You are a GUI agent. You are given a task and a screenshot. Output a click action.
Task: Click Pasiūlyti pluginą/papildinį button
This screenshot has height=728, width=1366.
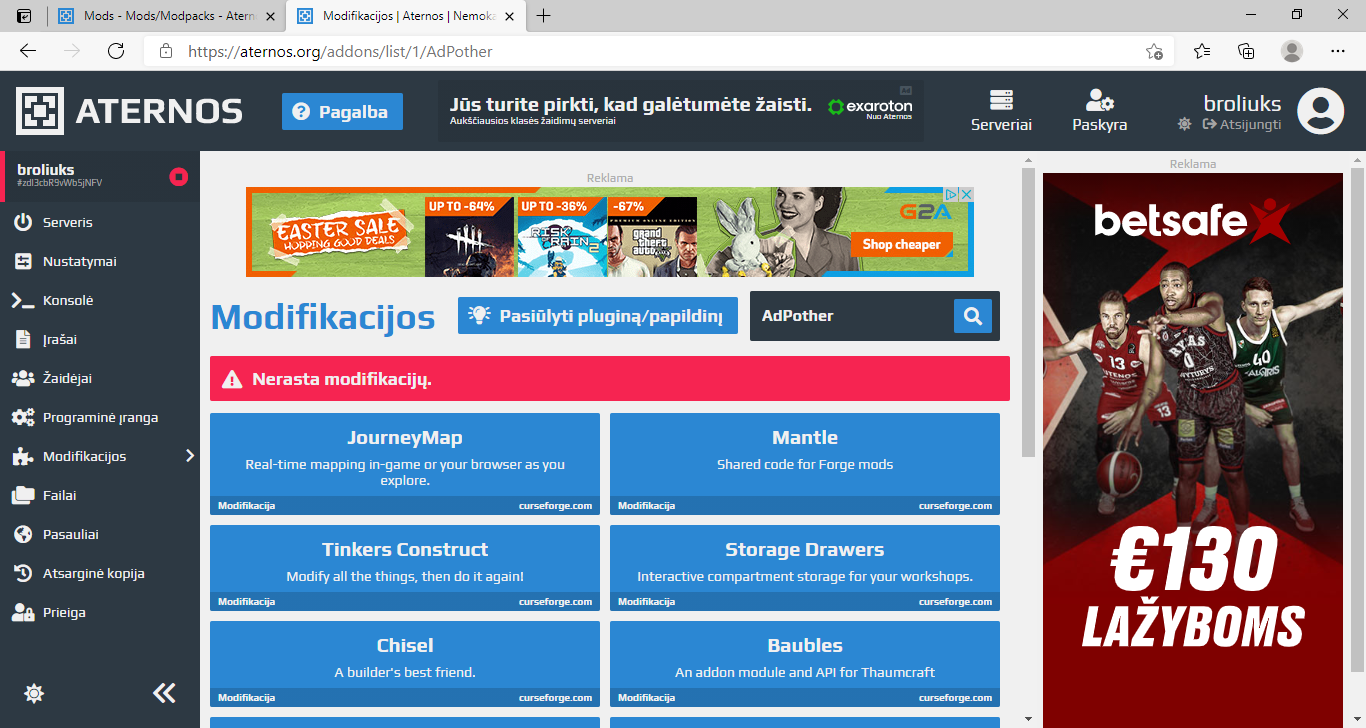tap(597, 316)
